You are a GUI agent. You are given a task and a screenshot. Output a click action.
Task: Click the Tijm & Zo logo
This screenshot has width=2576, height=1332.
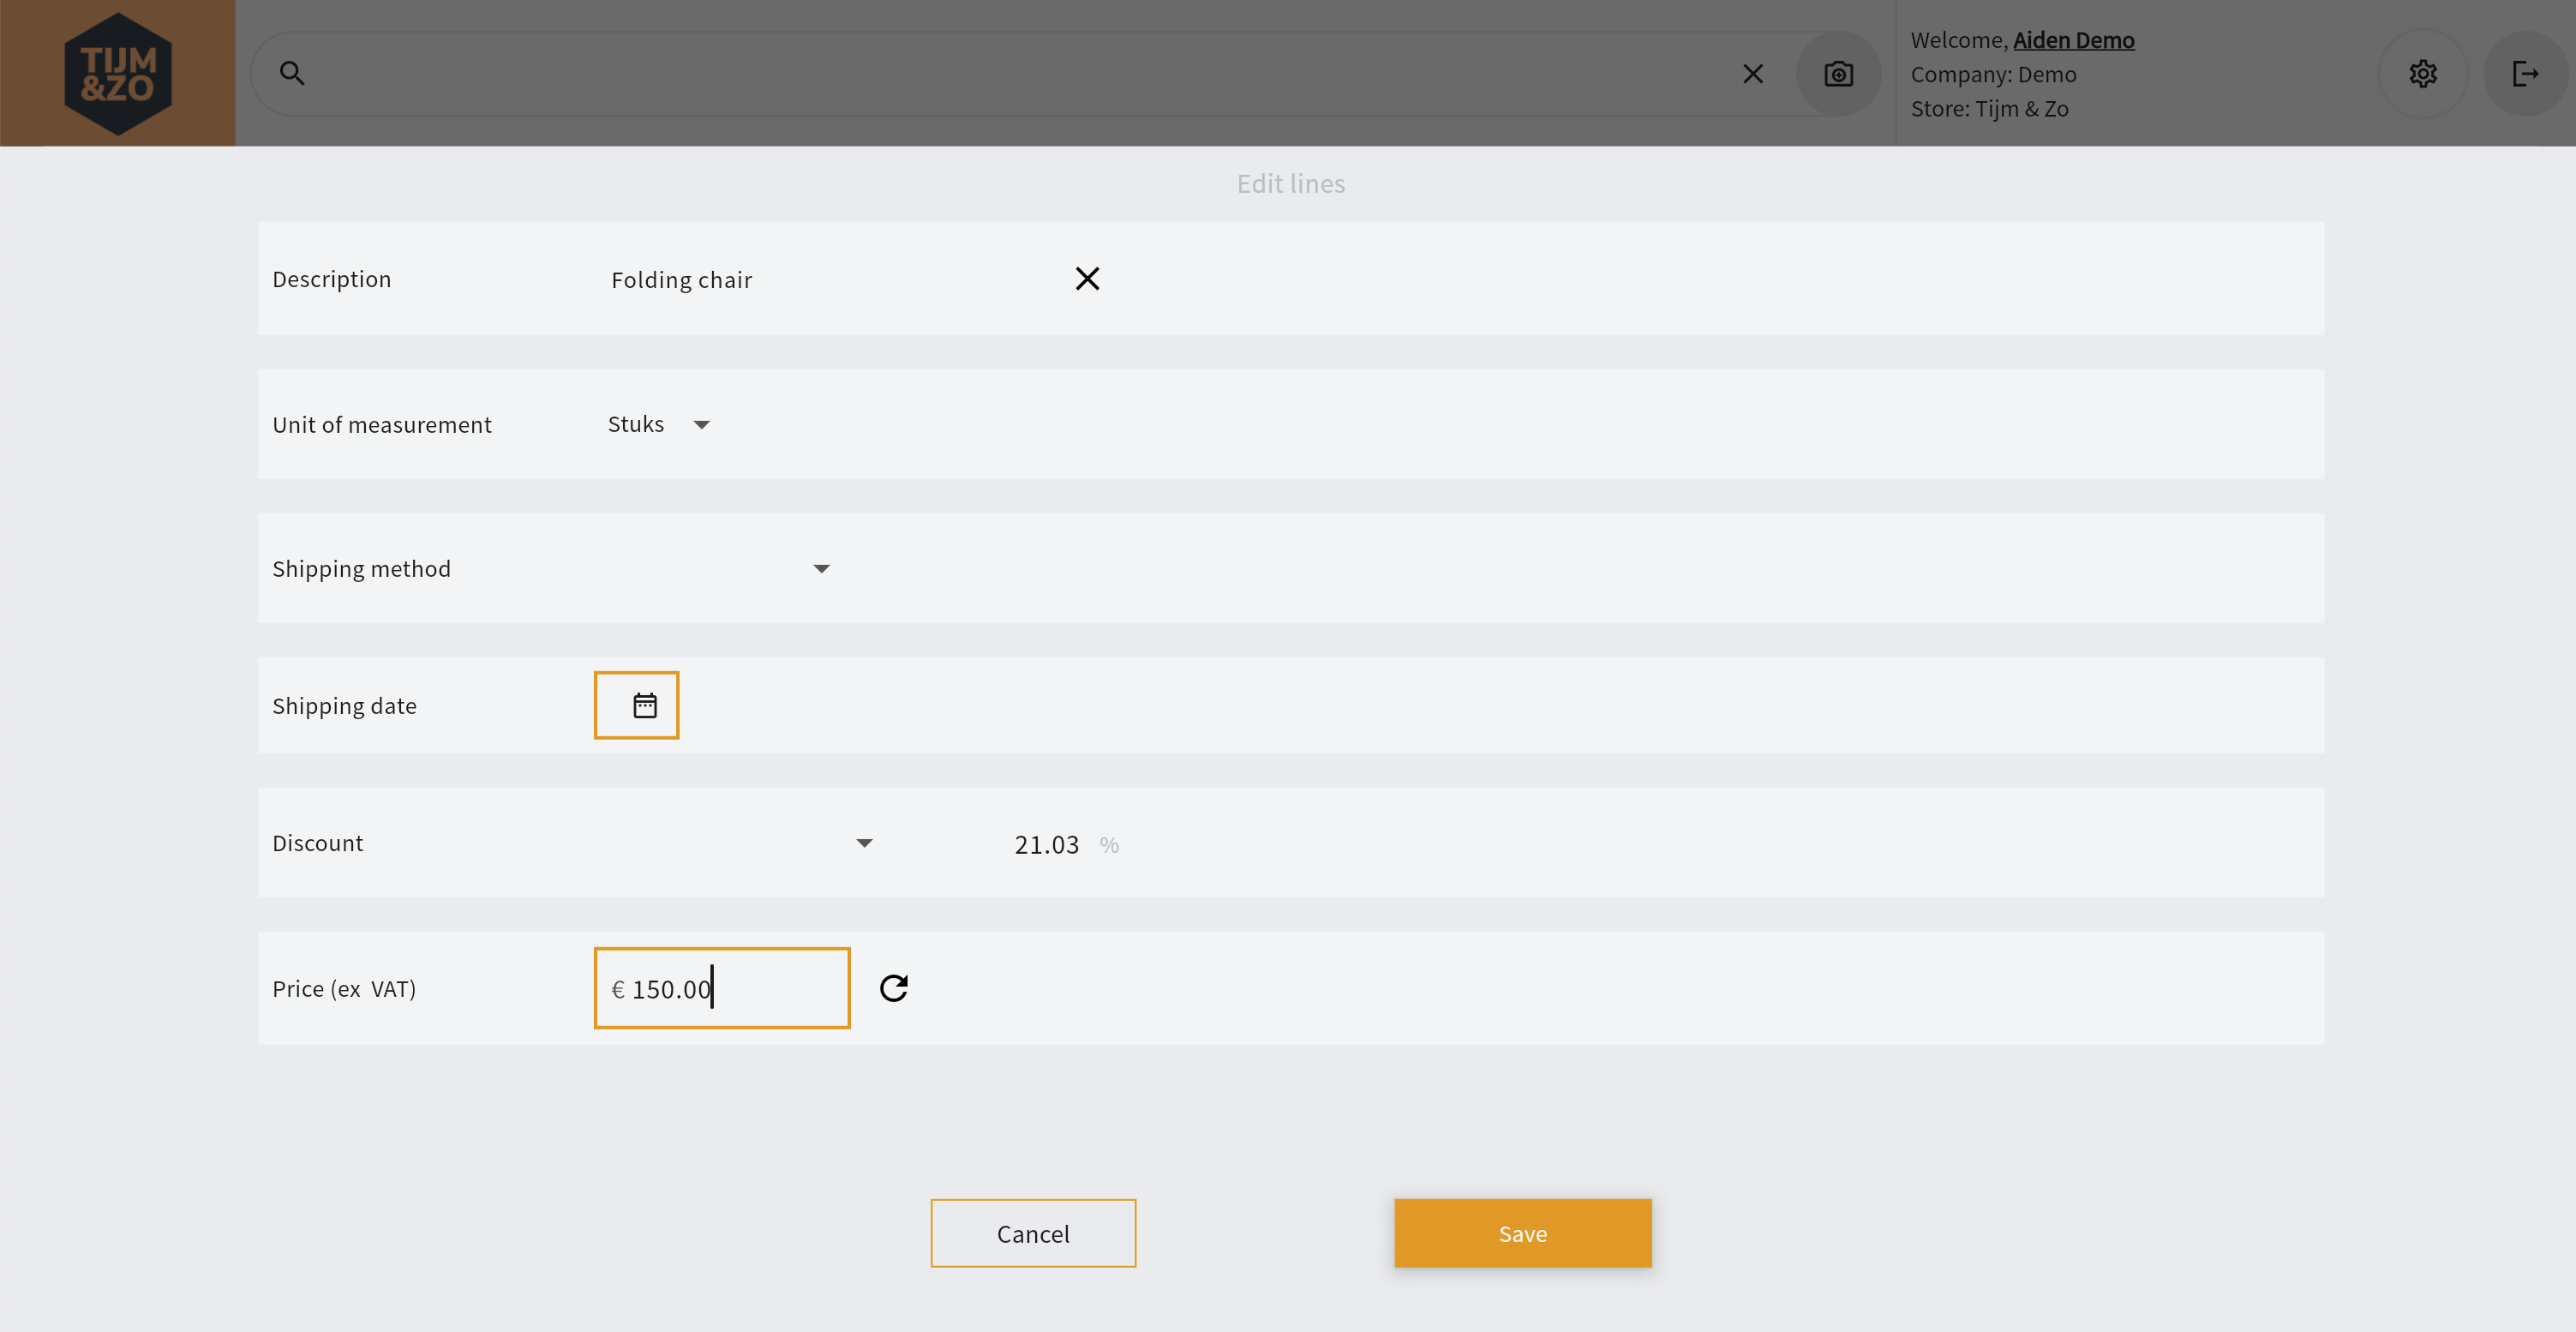(x=118, y=73)
